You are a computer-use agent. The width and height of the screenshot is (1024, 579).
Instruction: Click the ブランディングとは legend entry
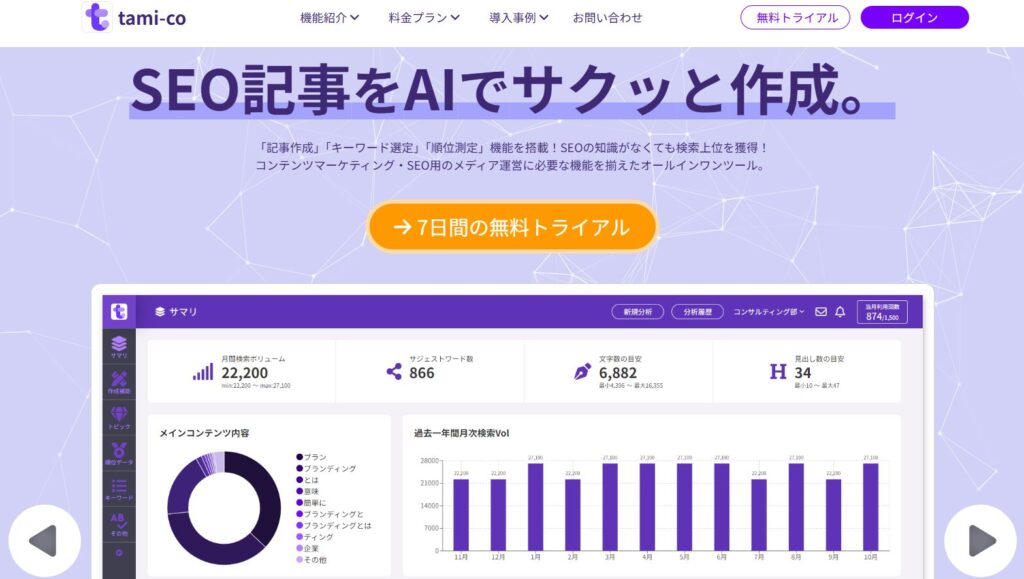tap(334, 525)
